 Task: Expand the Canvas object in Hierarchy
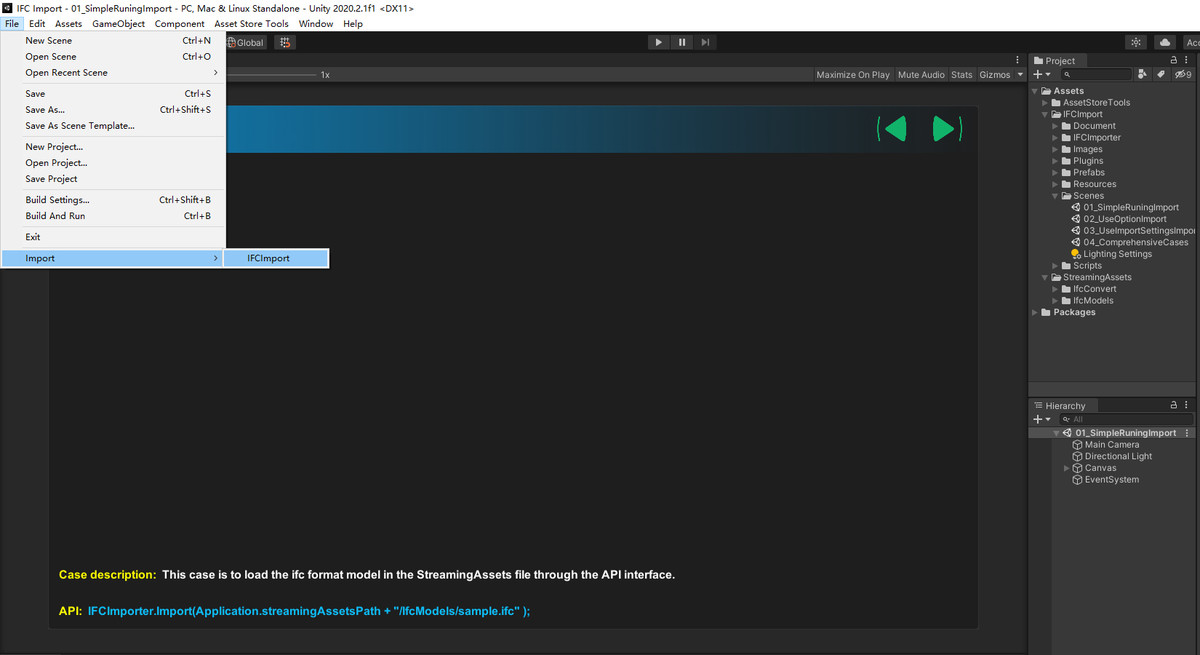click(x=1067, y=468)
